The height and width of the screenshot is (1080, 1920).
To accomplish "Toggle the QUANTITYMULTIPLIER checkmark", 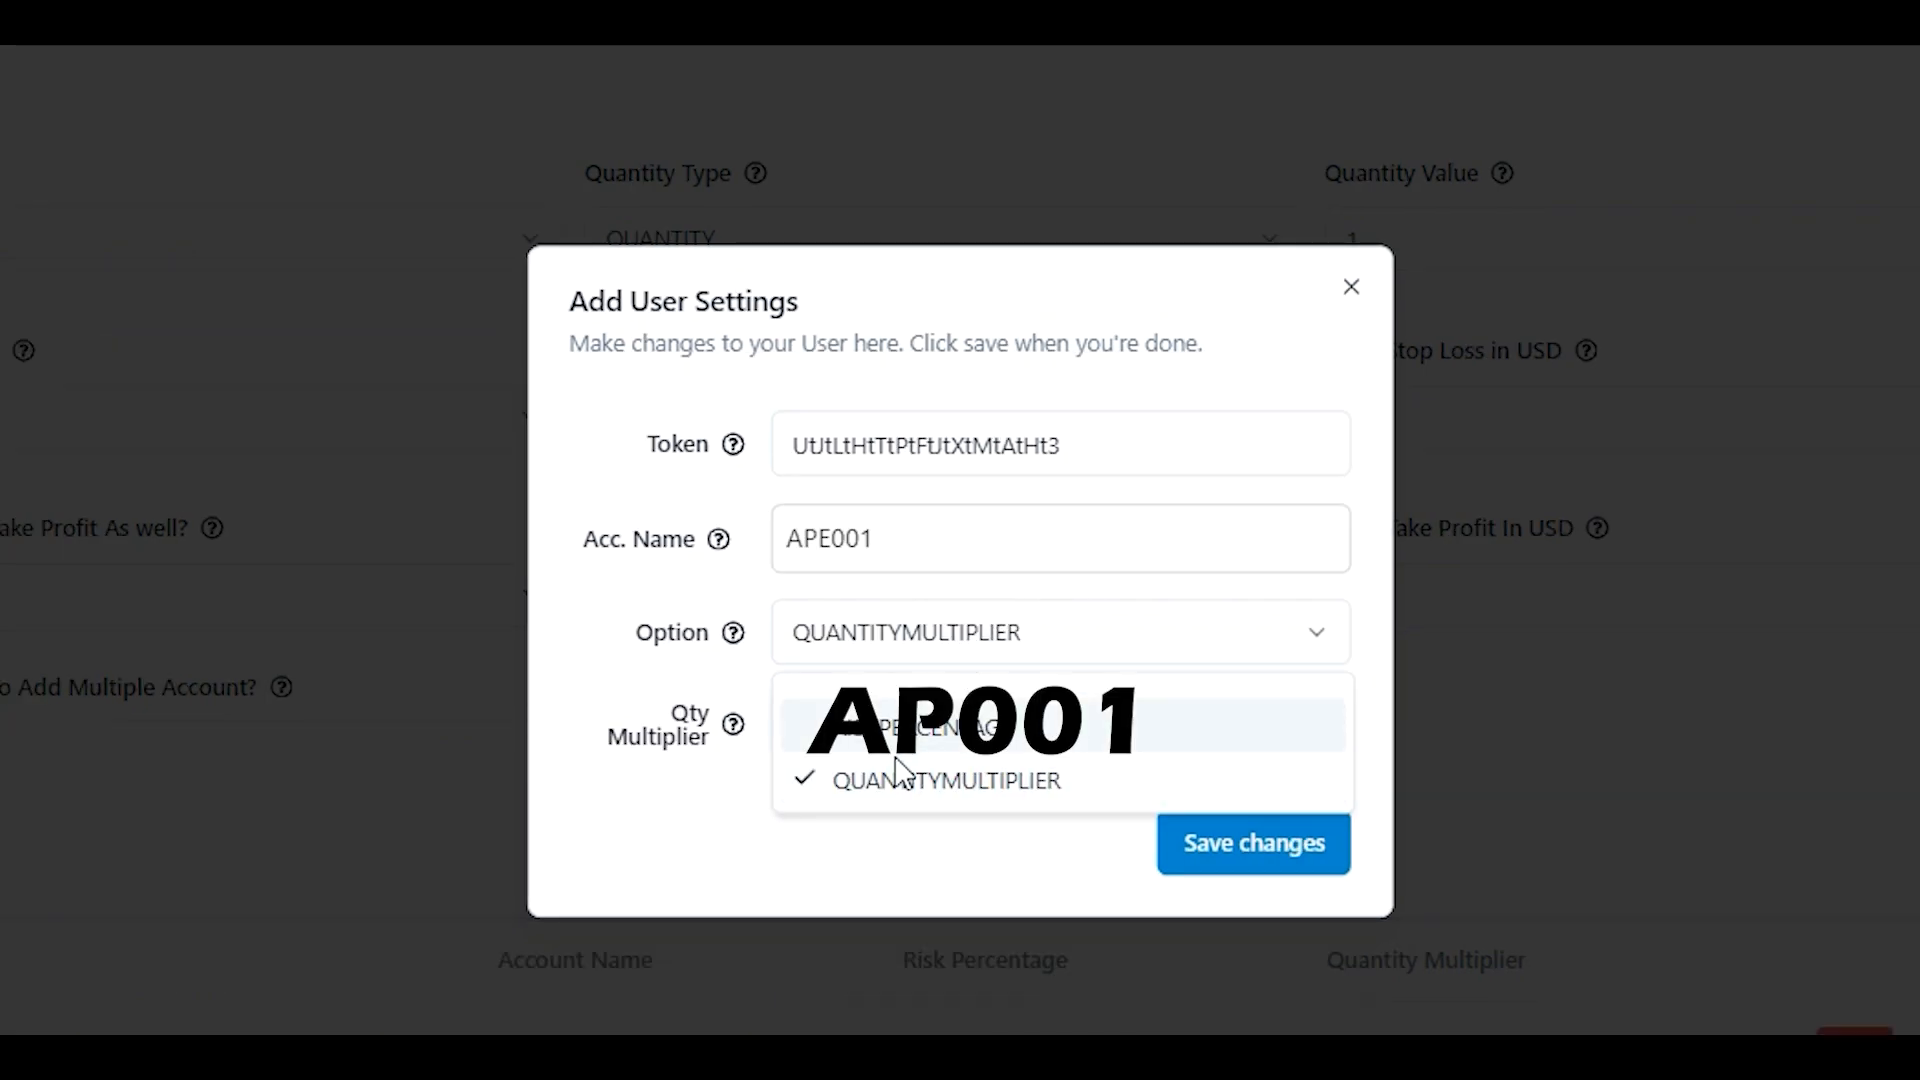I will (x=804, y=779).
